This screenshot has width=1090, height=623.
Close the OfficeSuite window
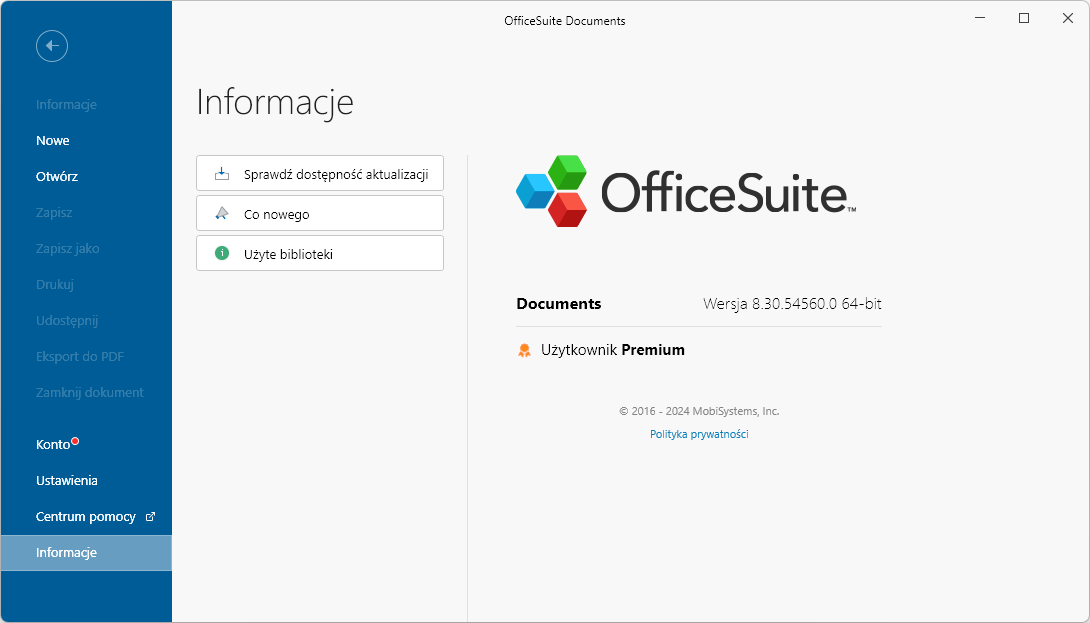(x=1068, y=18)
